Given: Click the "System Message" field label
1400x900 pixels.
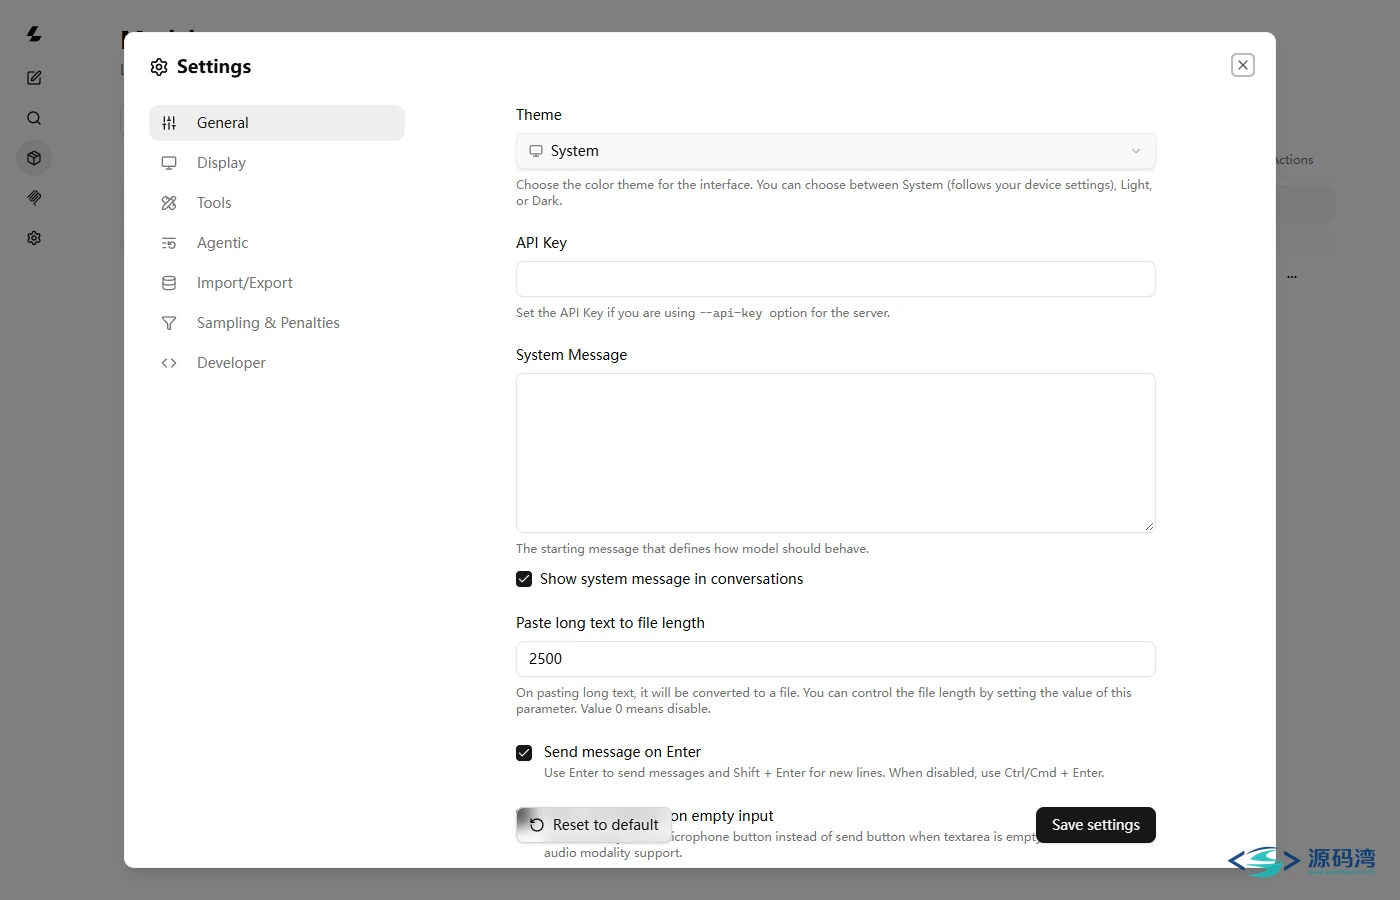Looking at the screenshot, I should coord(571,355).
